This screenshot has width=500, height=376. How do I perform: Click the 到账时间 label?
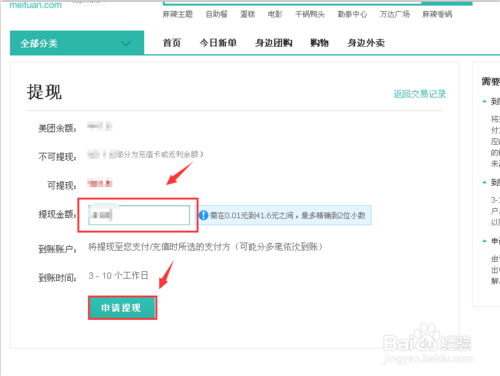(x=57, y=278)
